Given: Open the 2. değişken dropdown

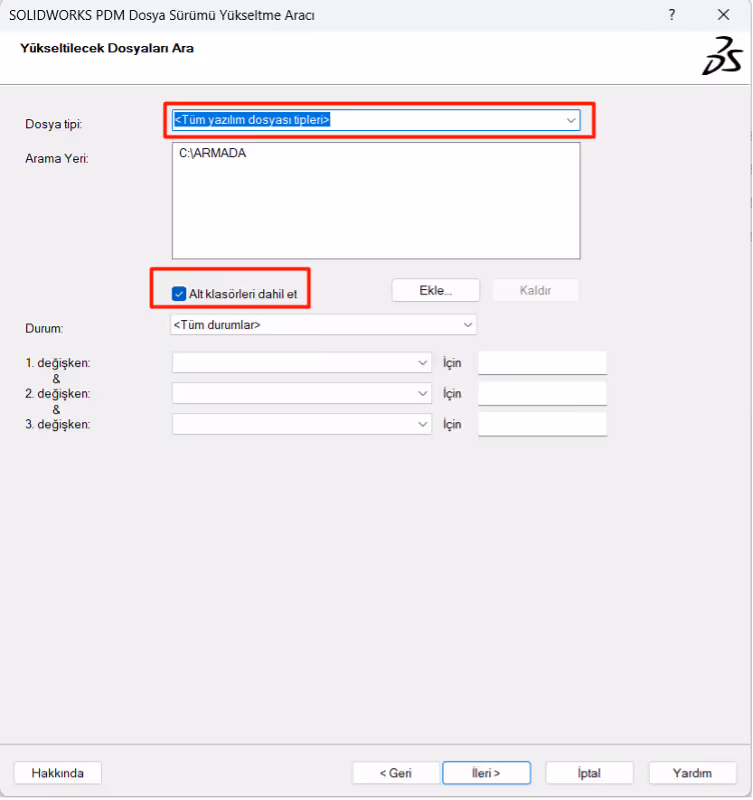Looking at the screenshot, I should pyautogui.click(x=302, y=393).
